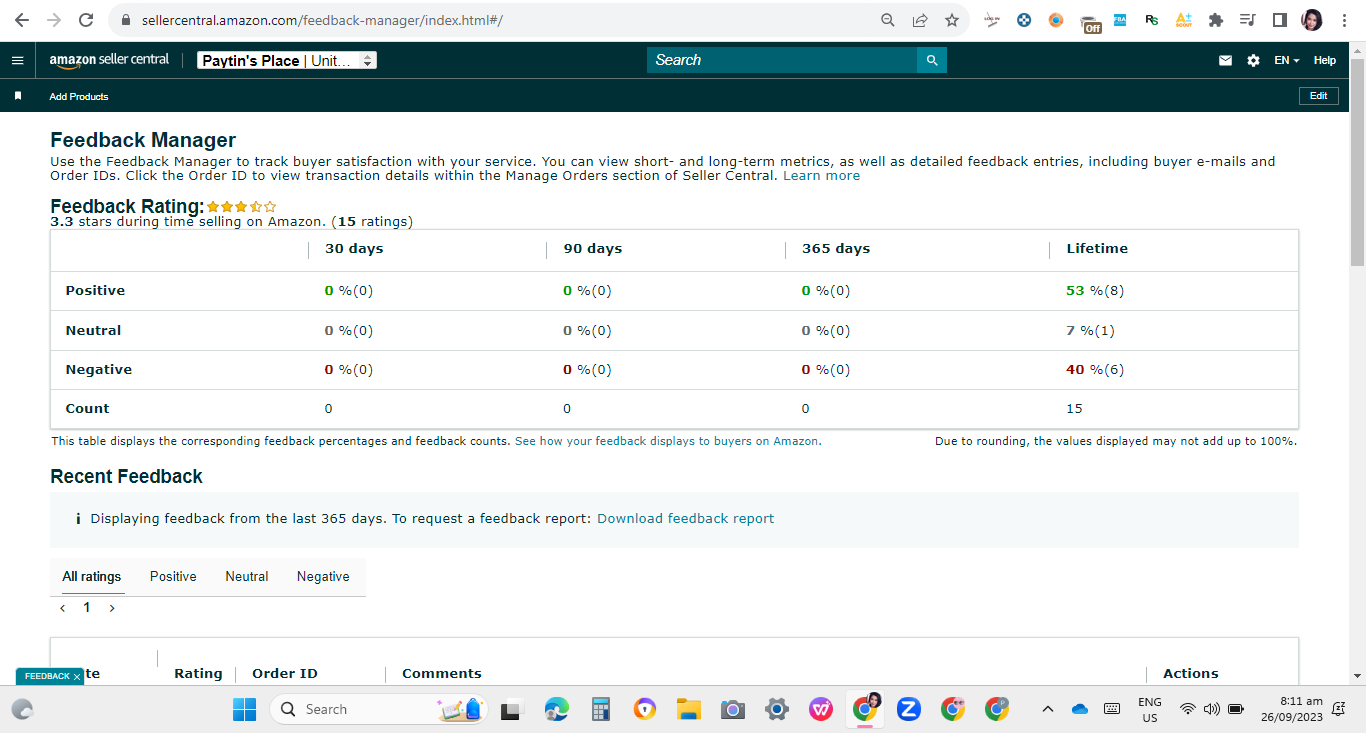Click the feedback star rating graphic

click(x=241, y=207)
